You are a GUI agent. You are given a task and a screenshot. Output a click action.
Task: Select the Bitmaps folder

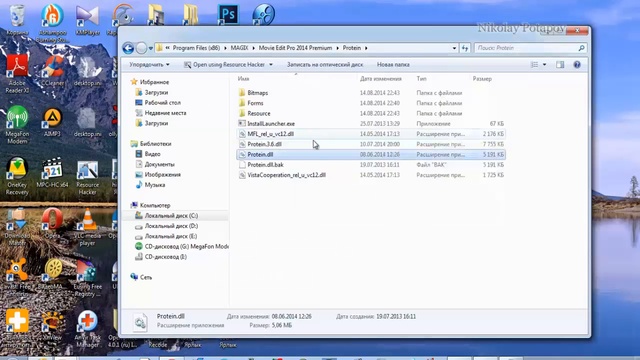coord(258,93)
